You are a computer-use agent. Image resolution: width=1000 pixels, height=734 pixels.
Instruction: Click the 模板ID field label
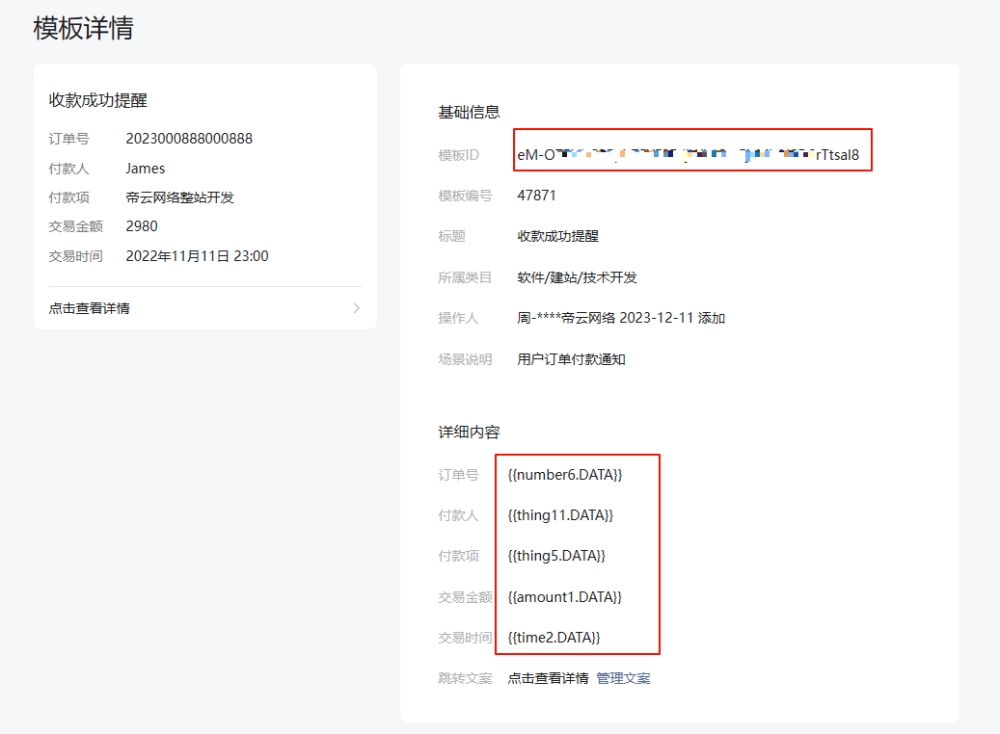coord(459,155)
